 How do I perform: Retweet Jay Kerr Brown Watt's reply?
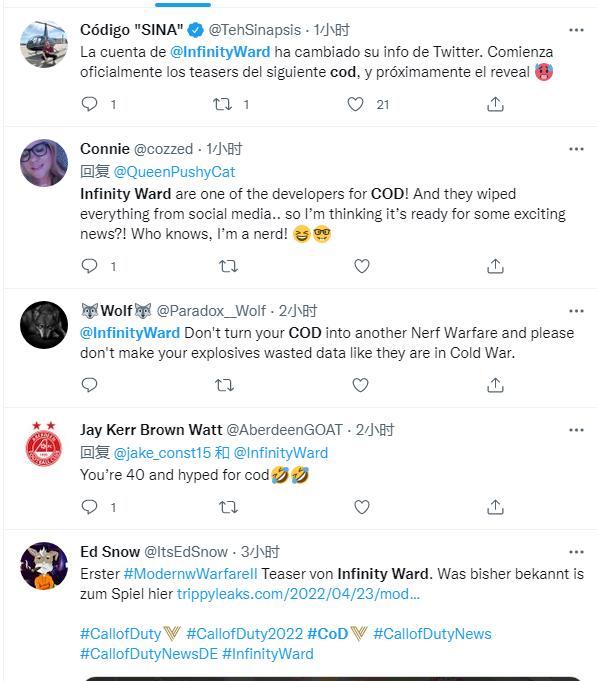tap(228, 507)
